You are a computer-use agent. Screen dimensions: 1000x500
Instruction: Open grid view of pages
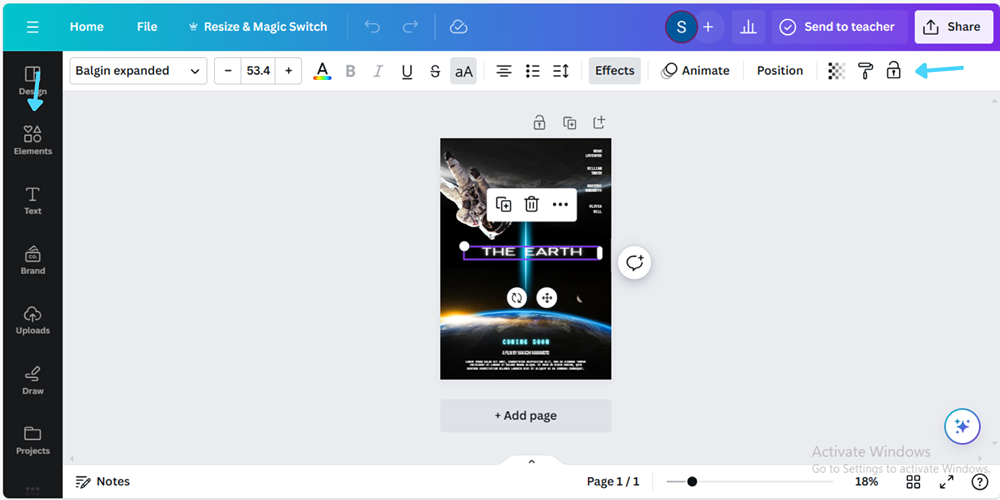(913, 482)
